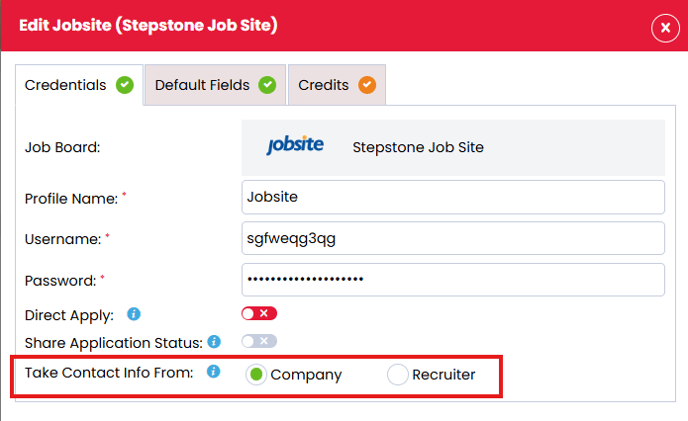Enable the Share Application Status switch

click(x=259, y=342)
